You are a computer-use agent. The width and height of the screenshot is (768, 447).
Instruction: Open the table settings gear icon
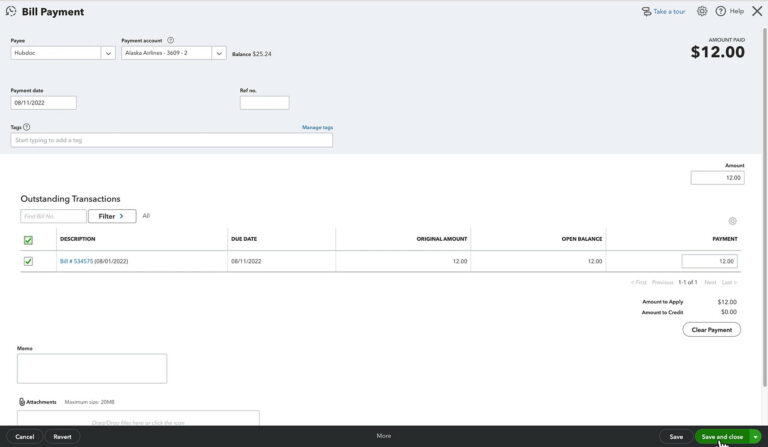(732, 221)
